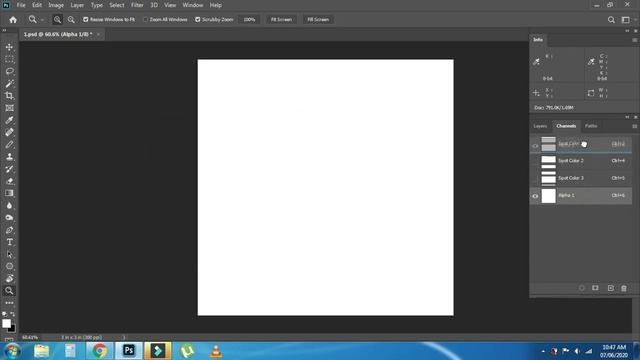Select the Move tool
640x360 pixels.
(9, 47)
